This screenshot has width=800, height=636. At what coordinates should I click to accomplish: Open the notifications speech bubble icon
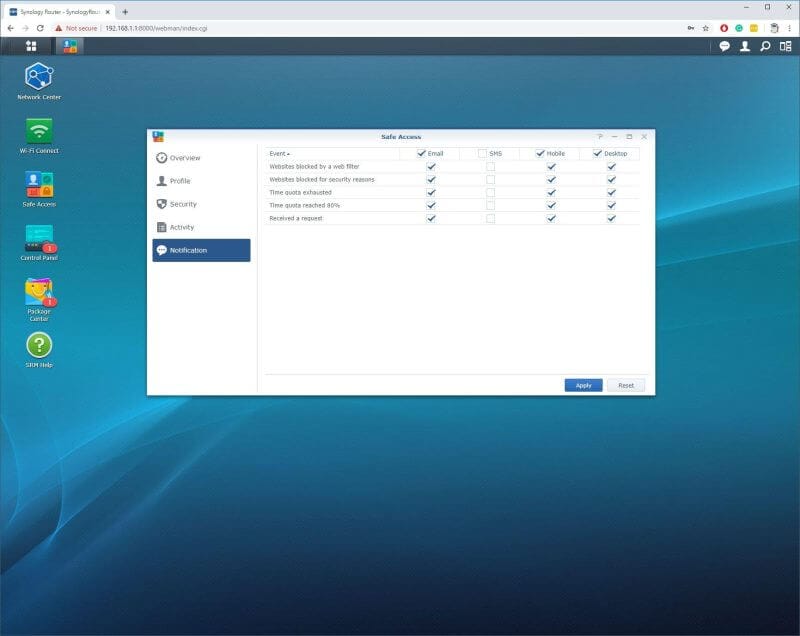723,47
